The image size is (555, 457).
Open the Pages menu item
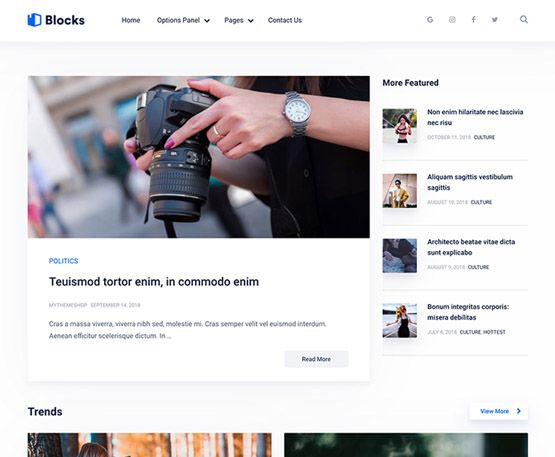pos(234,20)
